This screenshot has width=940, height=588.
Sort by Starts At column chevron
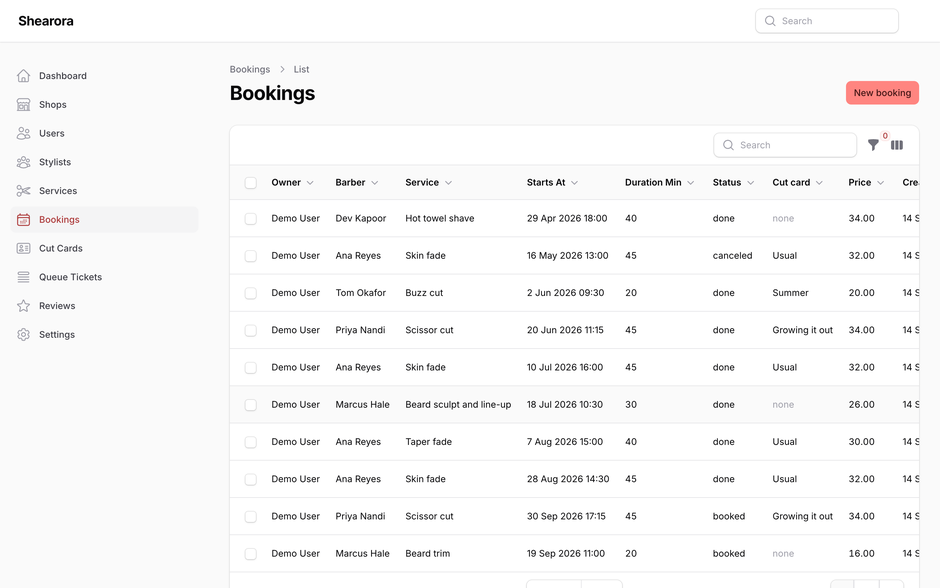[574, 183]
